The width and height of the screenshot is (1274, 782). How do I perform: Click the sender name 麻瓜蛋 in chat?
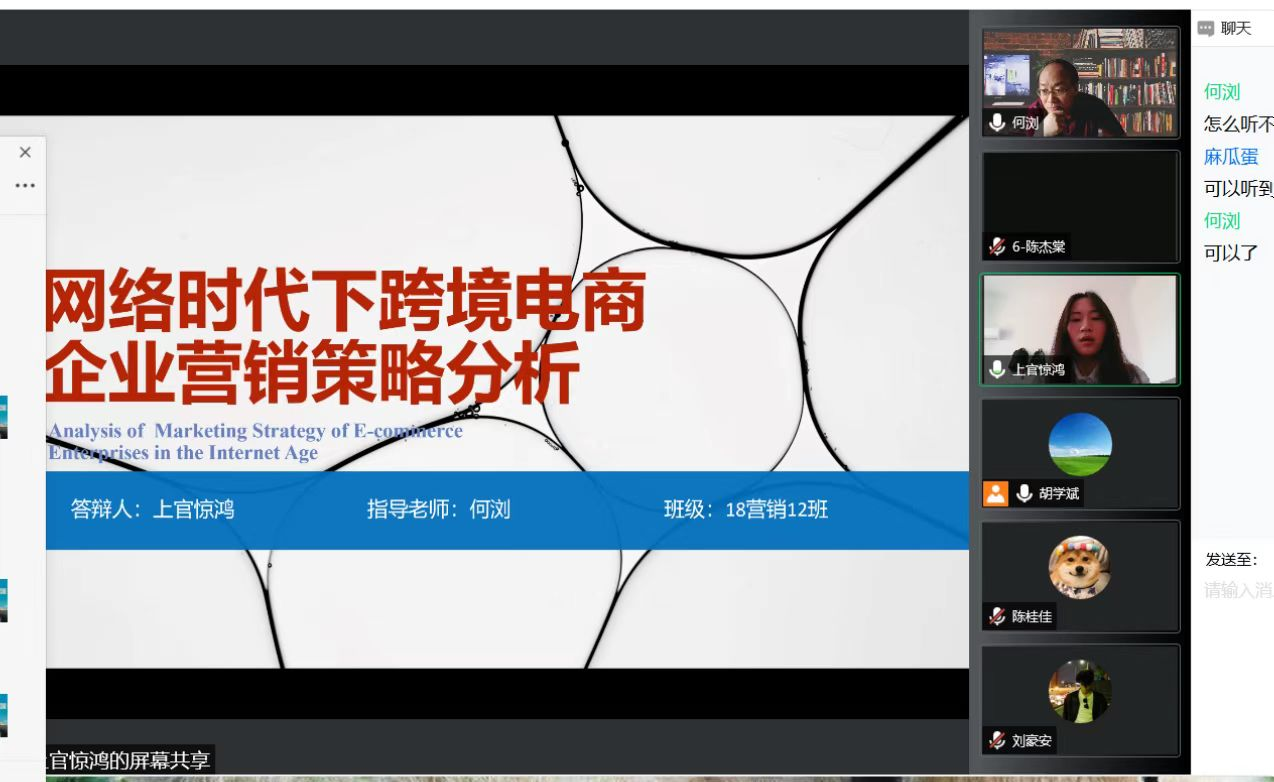pos(1231,156)
